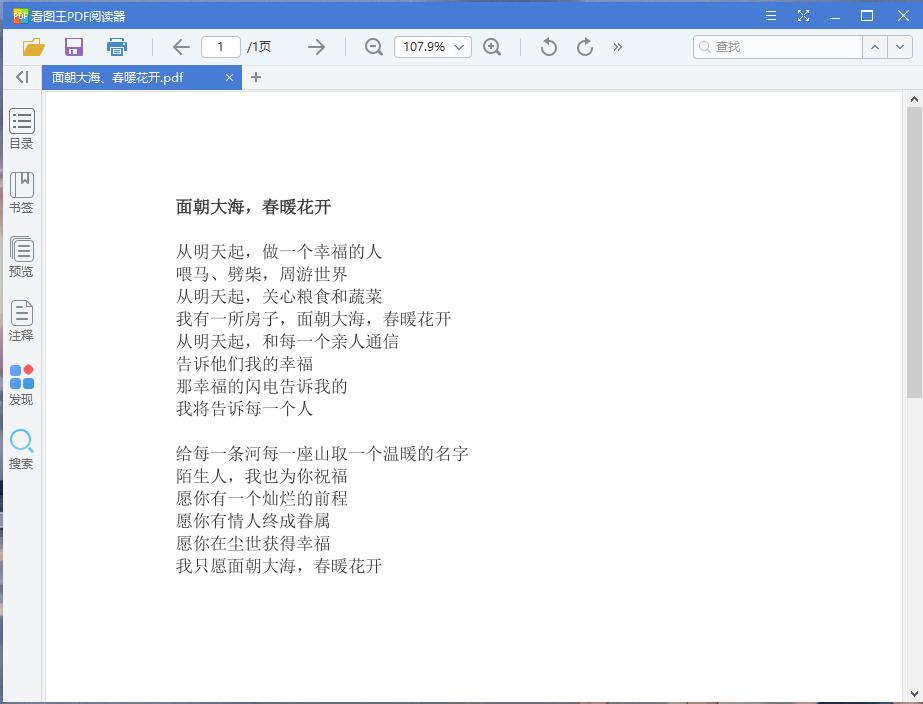Screen dimensions: 923x704
Task: Open the 发现 discover panel
Action: click(22, 384)
